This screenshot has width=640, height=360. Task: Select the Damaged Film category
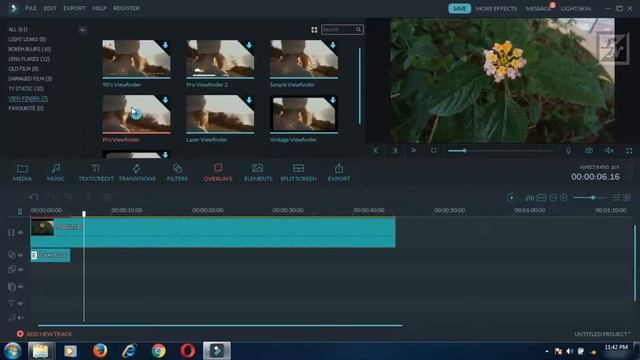point(30,78)
